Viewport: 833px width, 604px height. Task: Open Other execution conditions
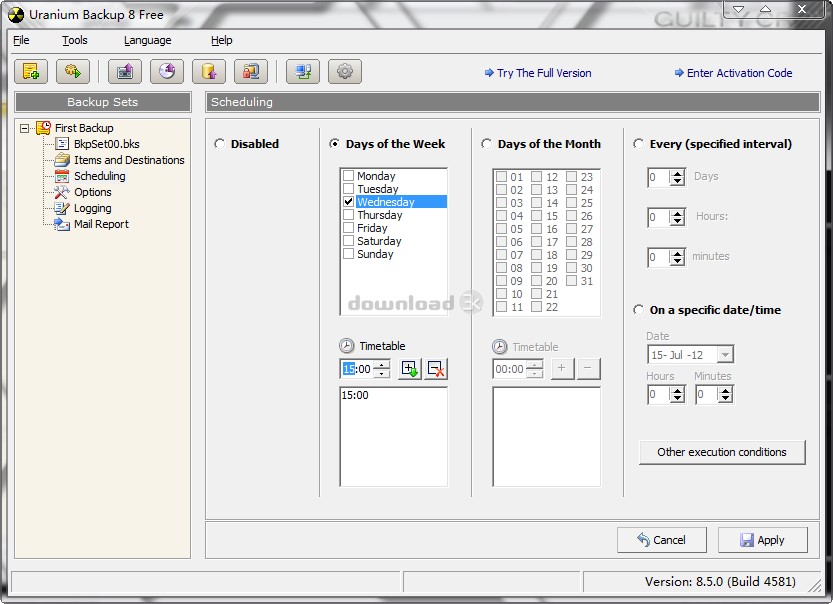point(722,452)
